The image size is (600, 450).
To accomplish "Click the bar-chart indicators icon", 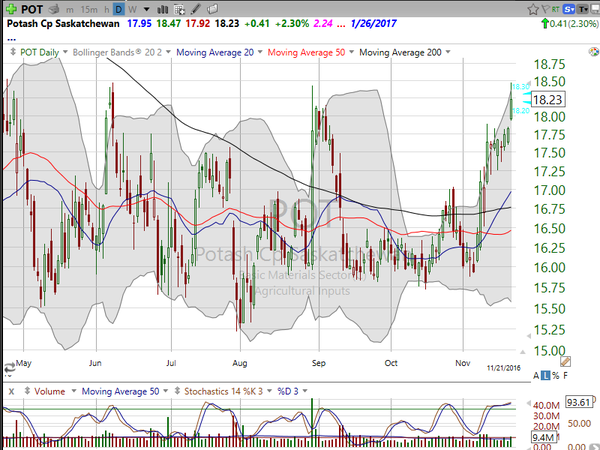I will point(163,9).
